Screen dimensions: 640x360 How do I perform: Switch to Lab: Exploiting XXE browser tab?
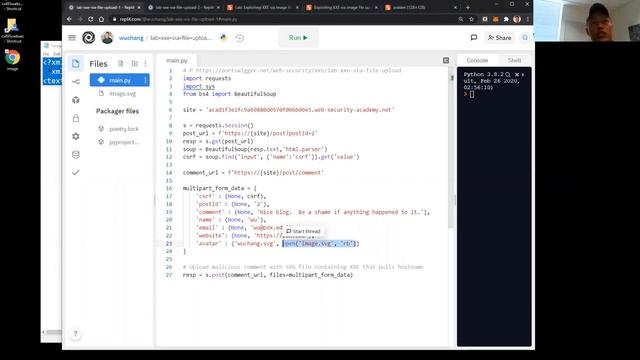pos(262,7)
